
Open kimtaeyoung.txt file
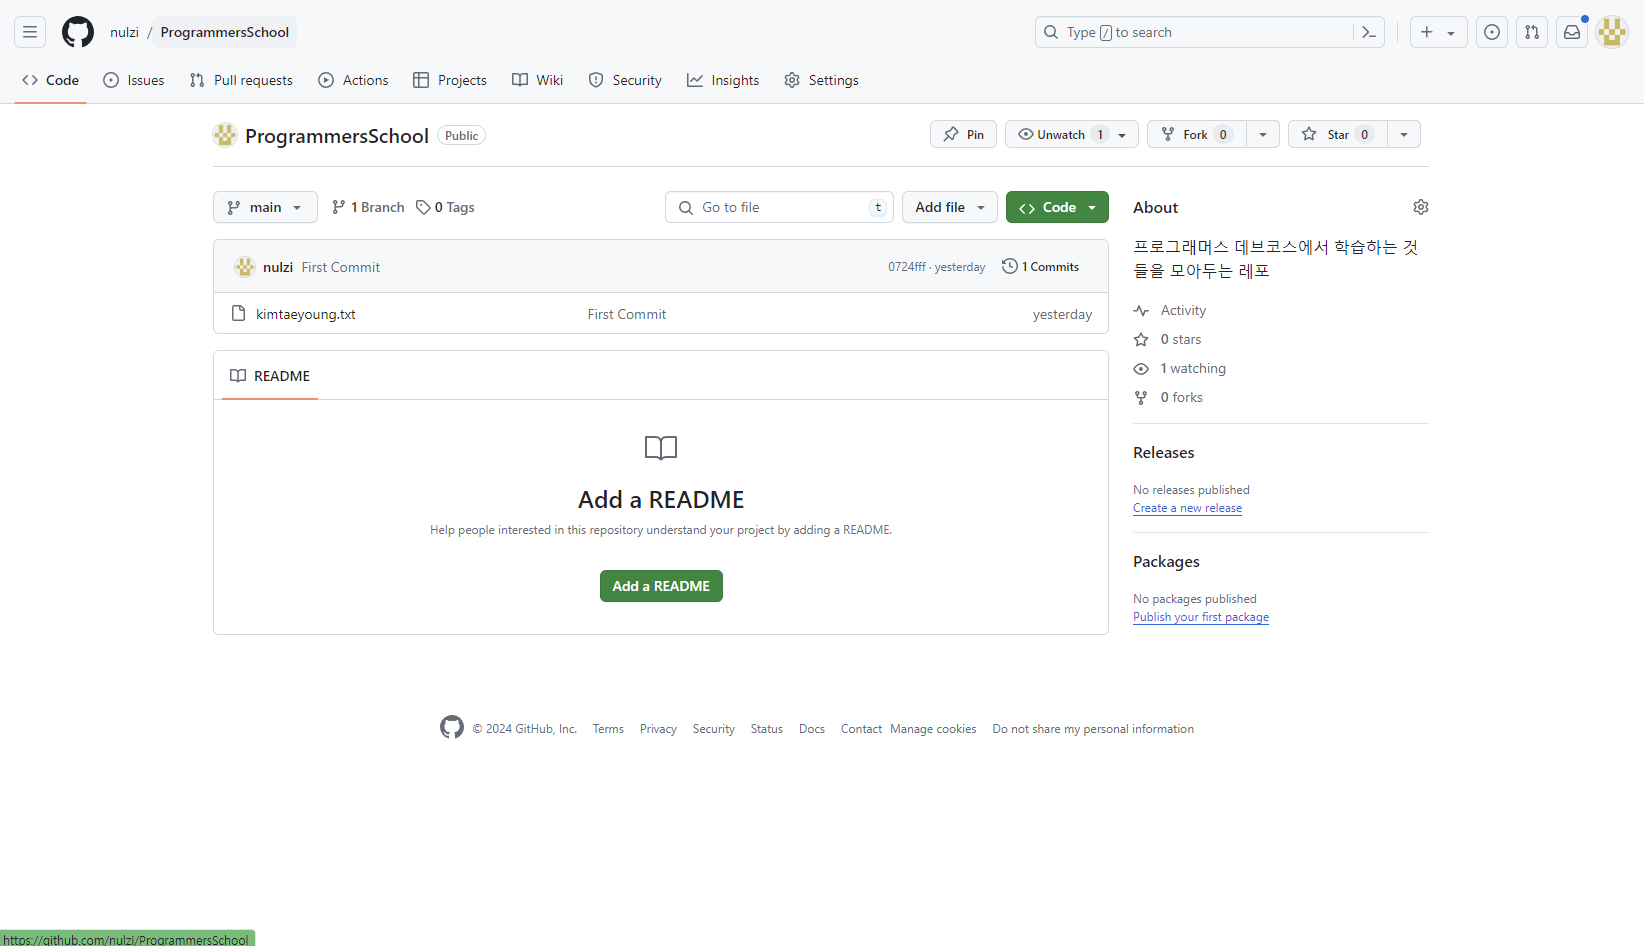pos(306,314)
